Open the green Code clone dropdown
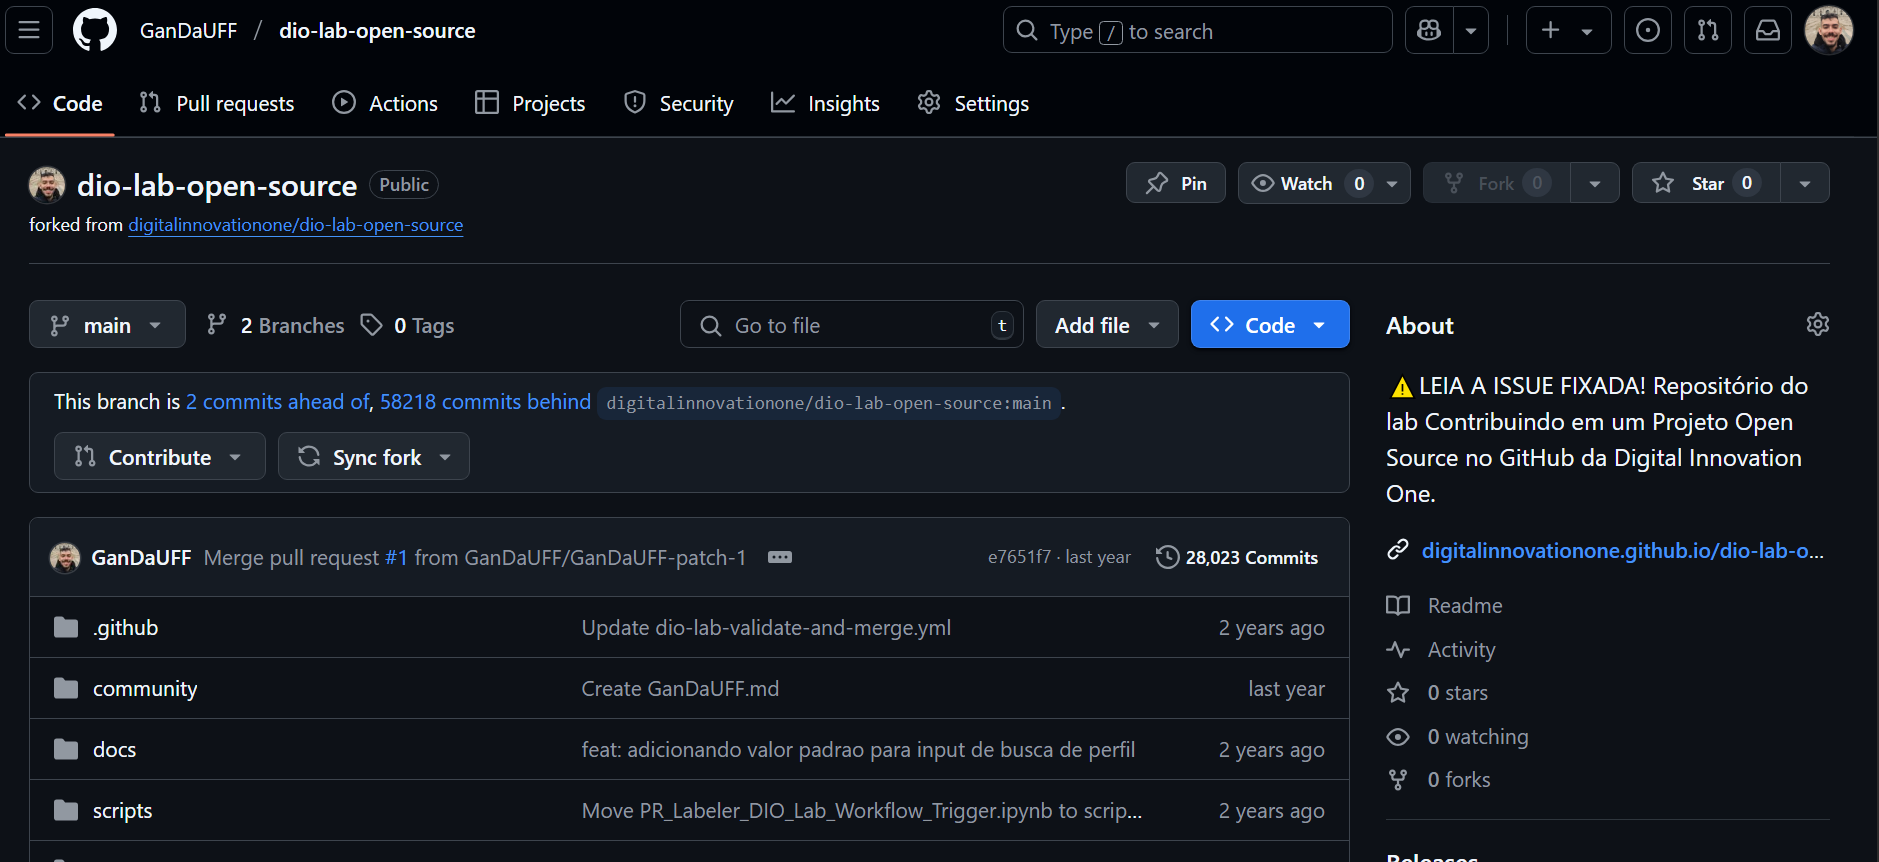Image resolution: width=1879 pixels, height=862 pixels. 1270,325
